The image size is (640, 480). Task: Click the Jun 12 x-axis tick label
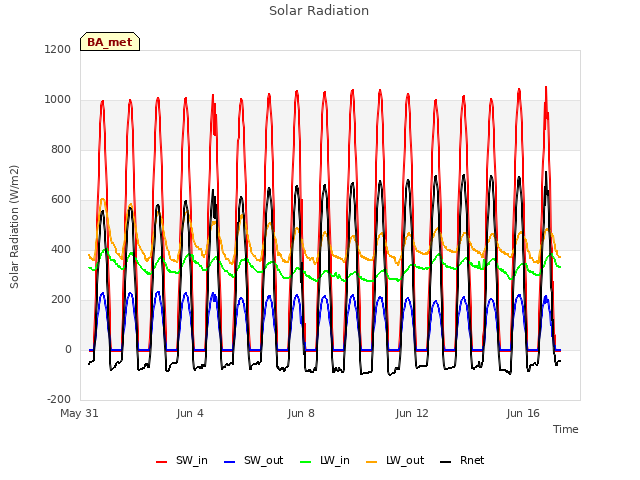[x=412, y=413]
